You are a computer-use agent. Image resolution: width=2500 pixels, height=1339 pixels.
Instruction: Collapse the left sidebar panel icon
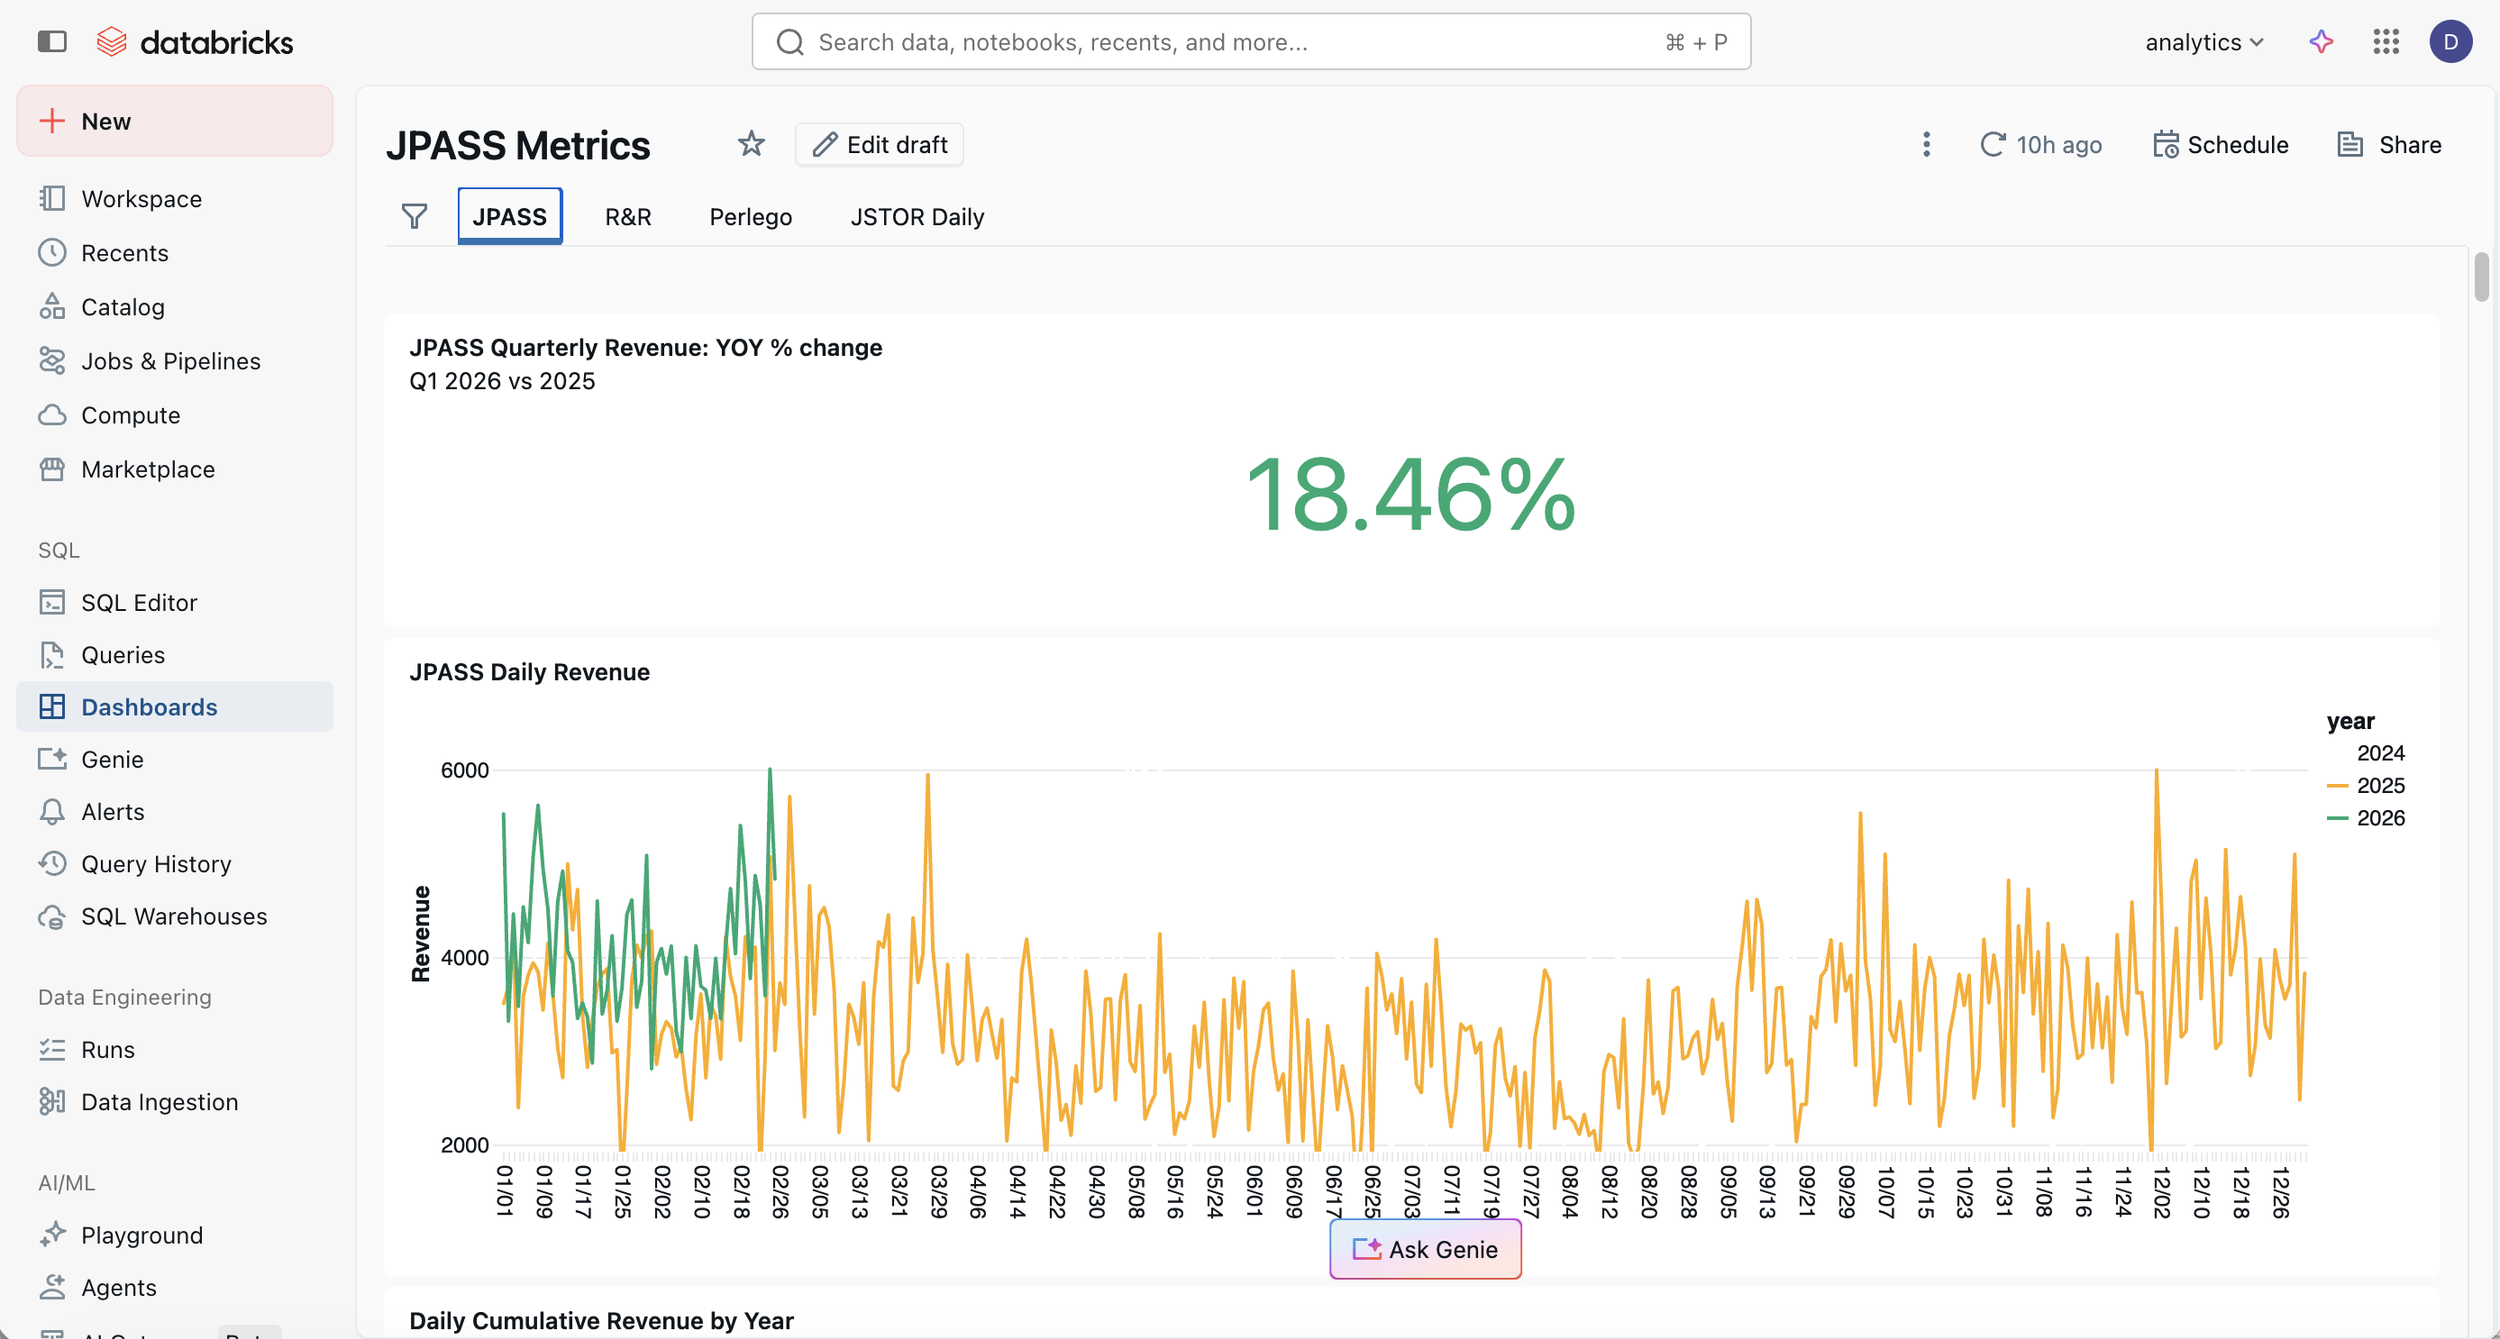[52, 41]
